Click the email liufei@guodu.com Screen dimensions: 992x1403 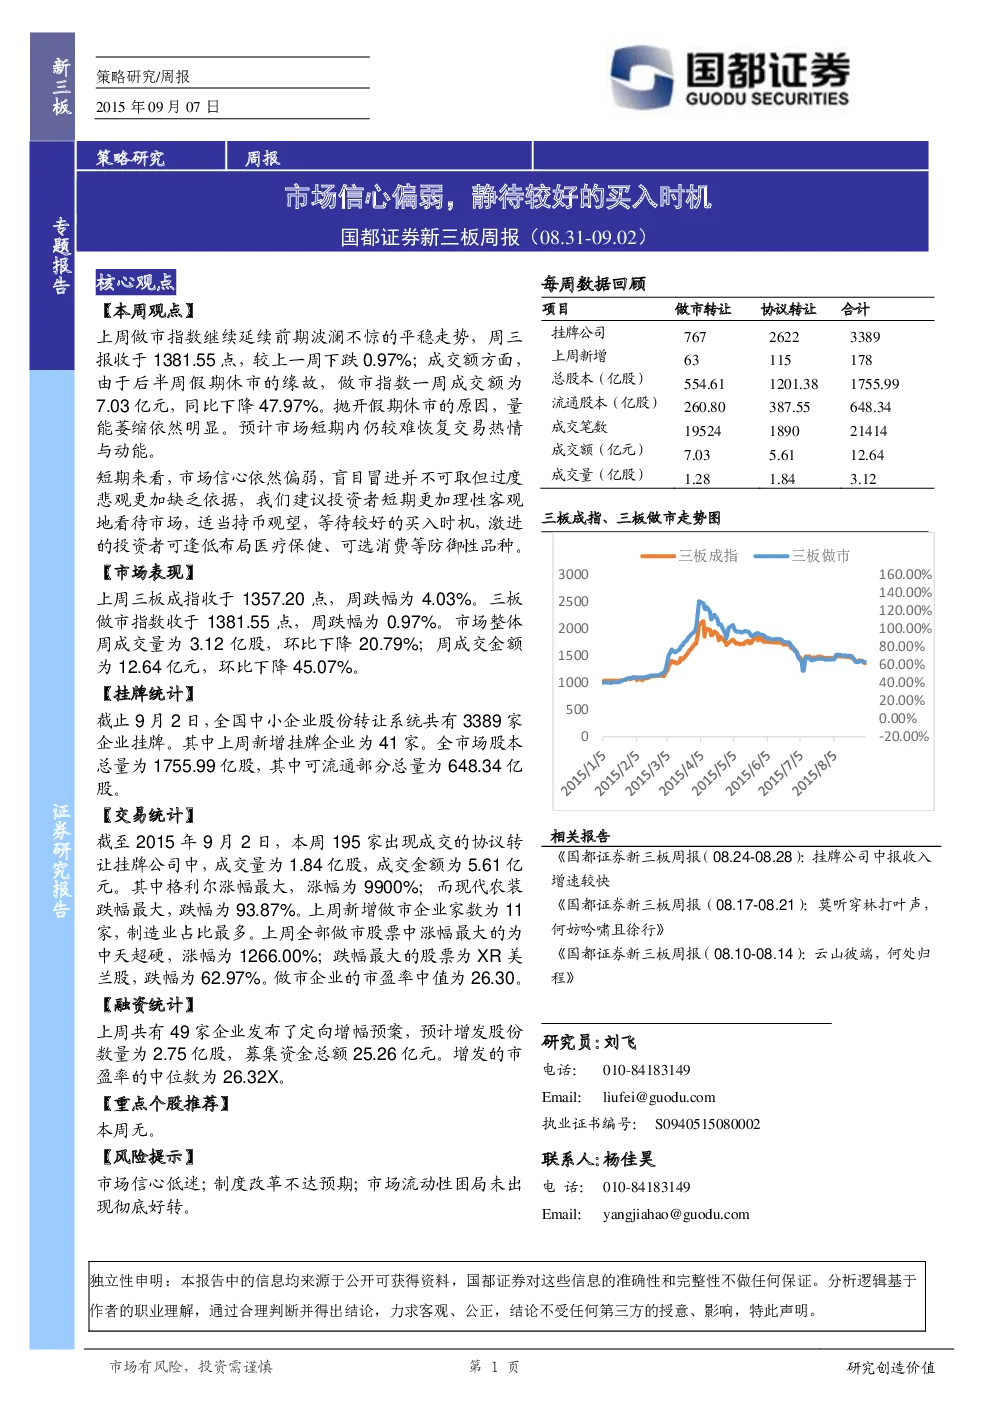(659, 1097)
